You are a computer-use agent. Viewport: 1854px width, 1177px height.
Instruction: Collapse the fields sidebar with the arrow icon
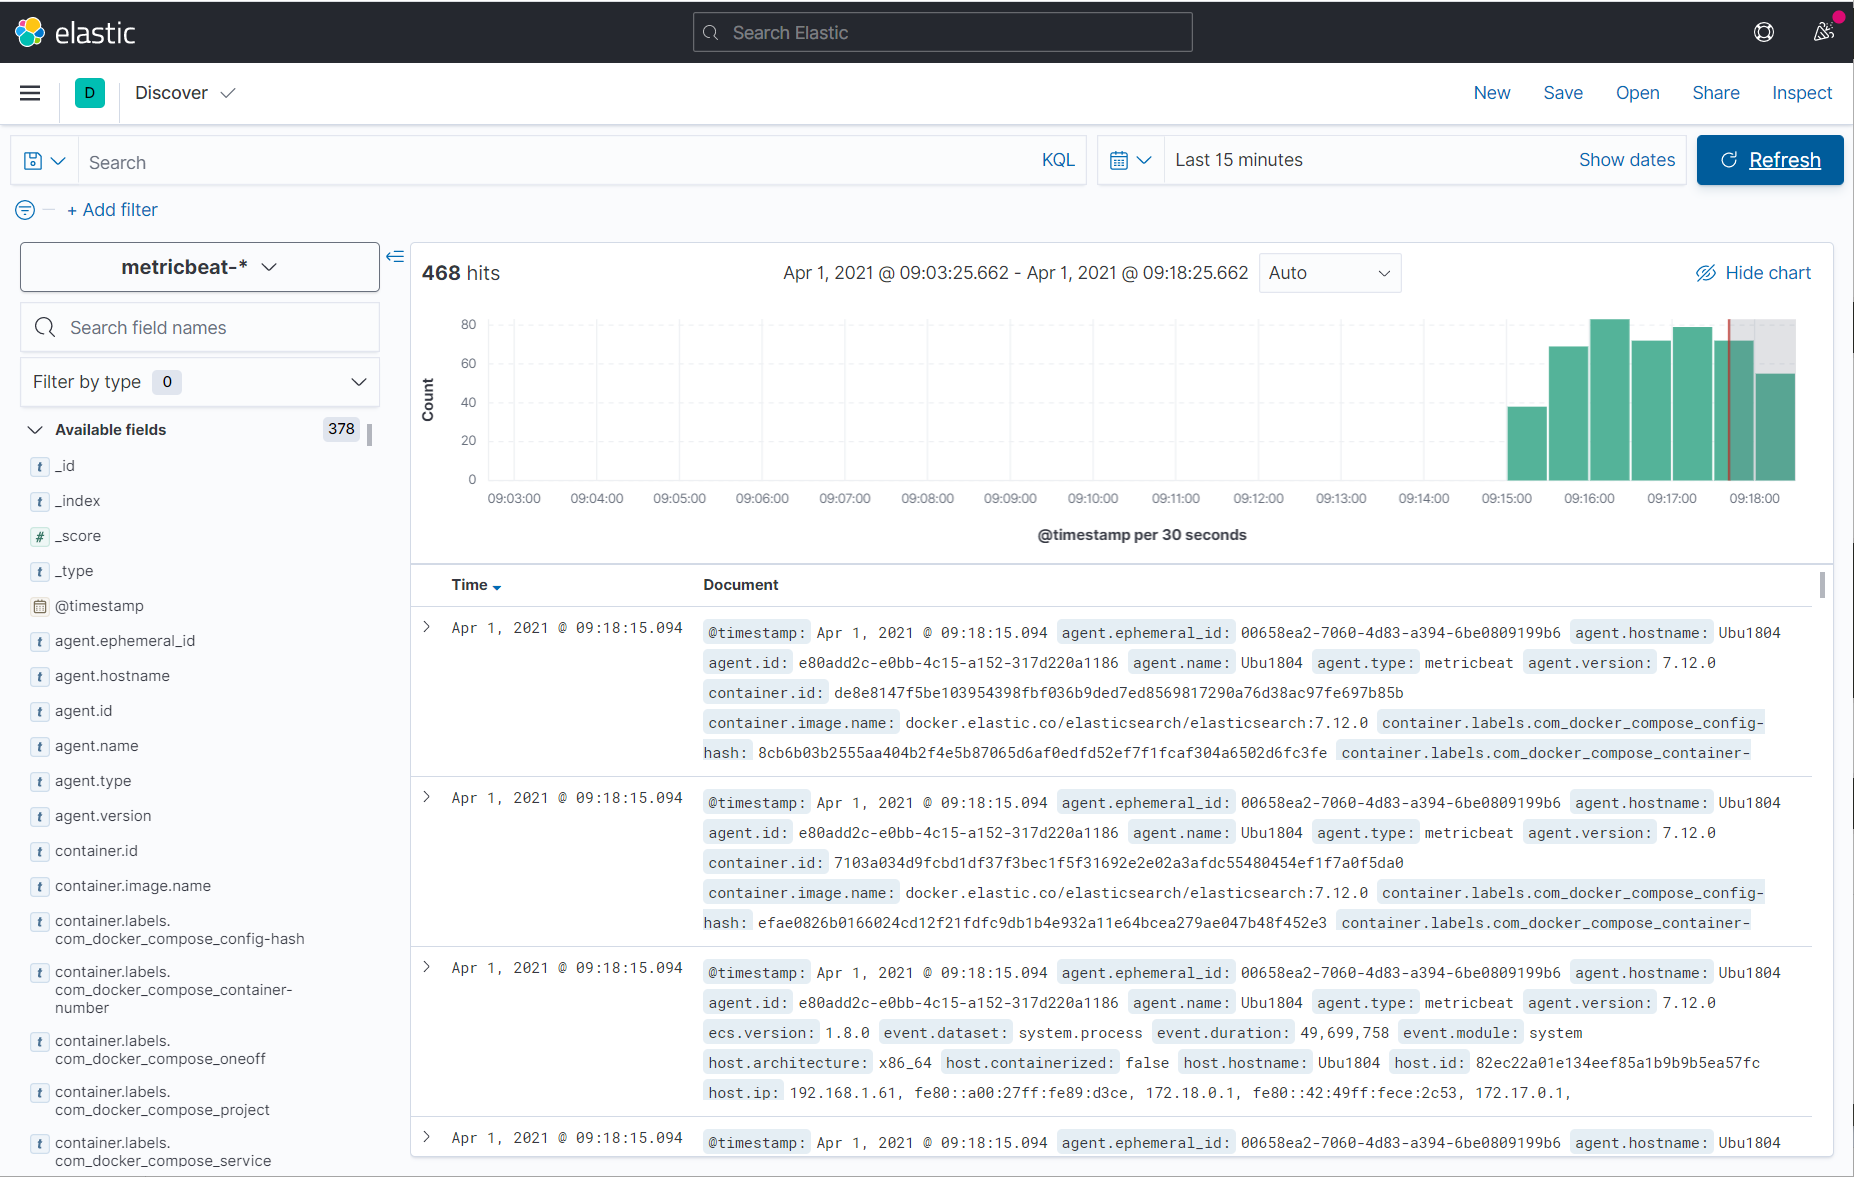395,256
